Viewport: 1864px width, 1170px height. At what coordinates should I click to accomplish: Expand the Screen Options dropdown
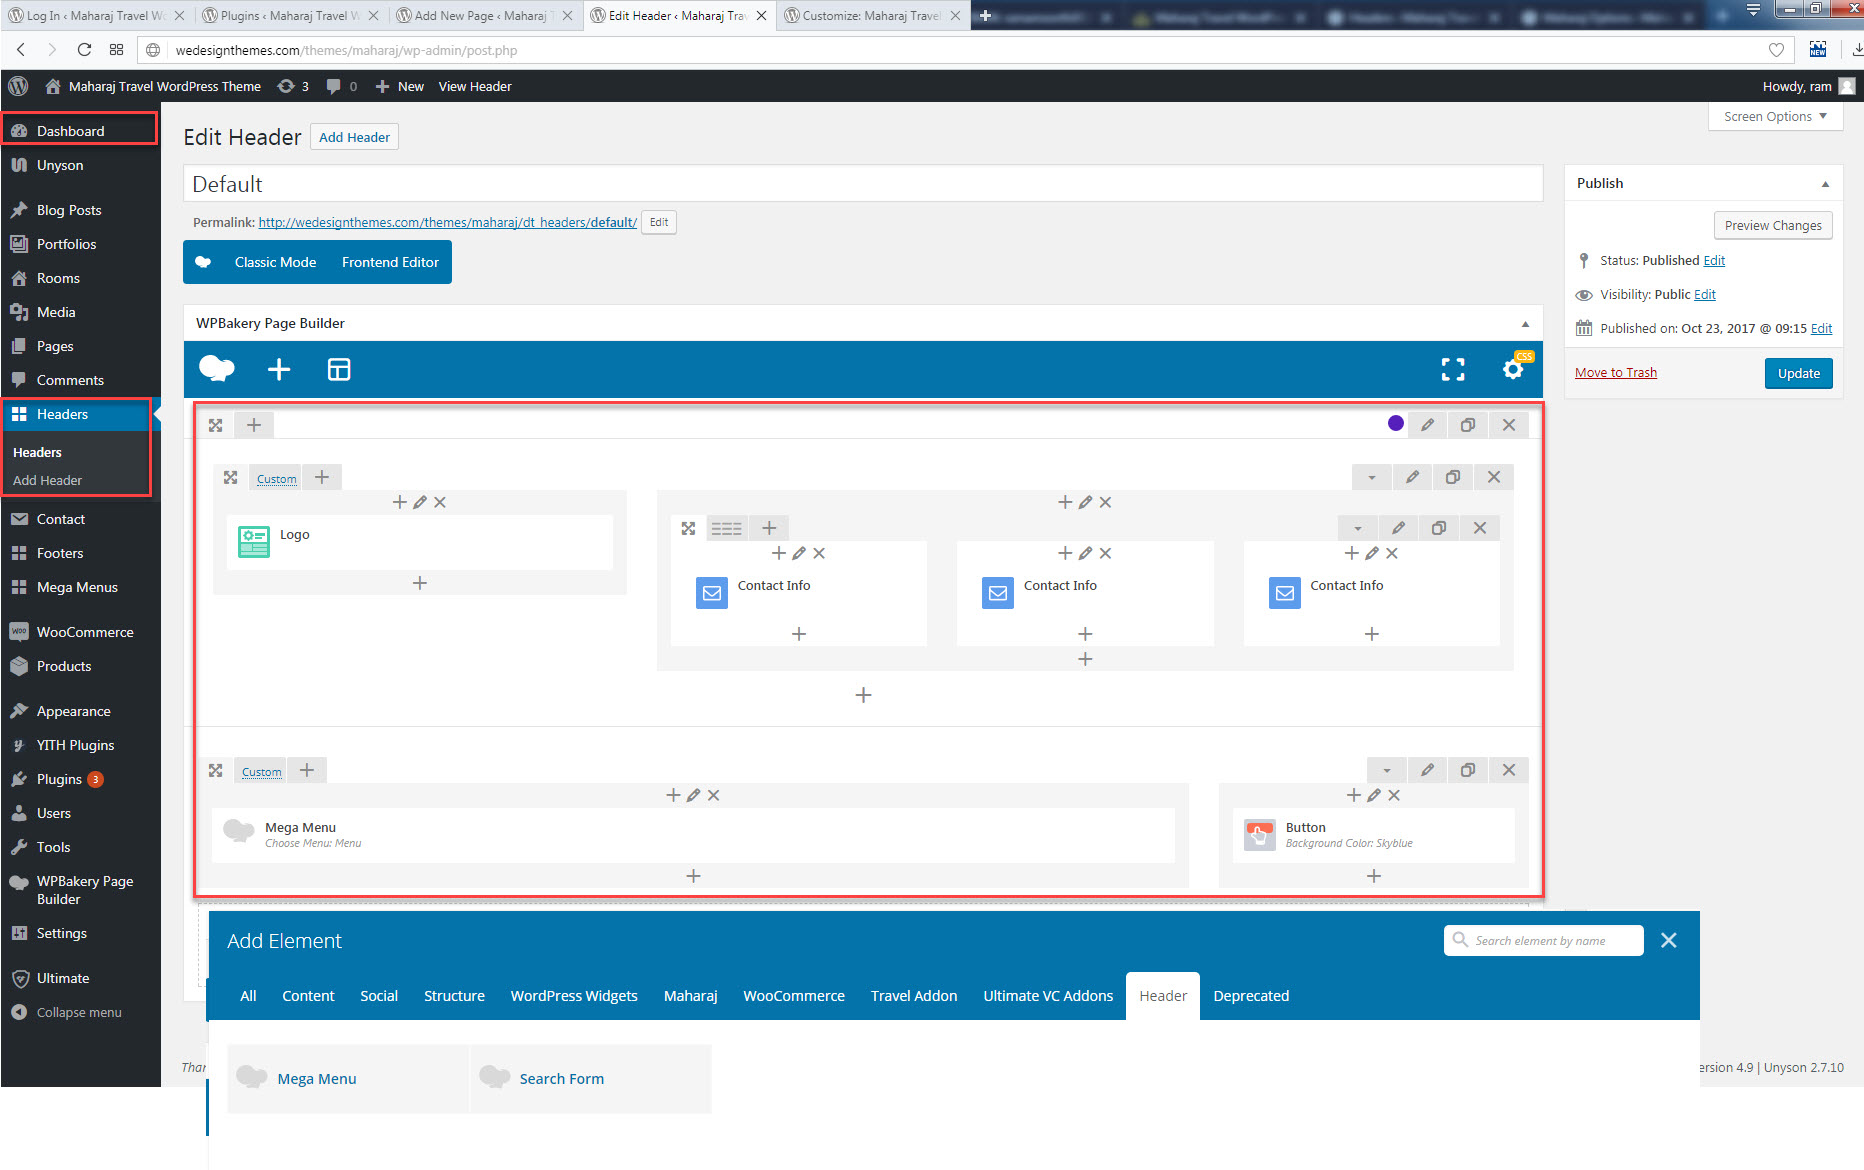click(x=1775, y=117)
